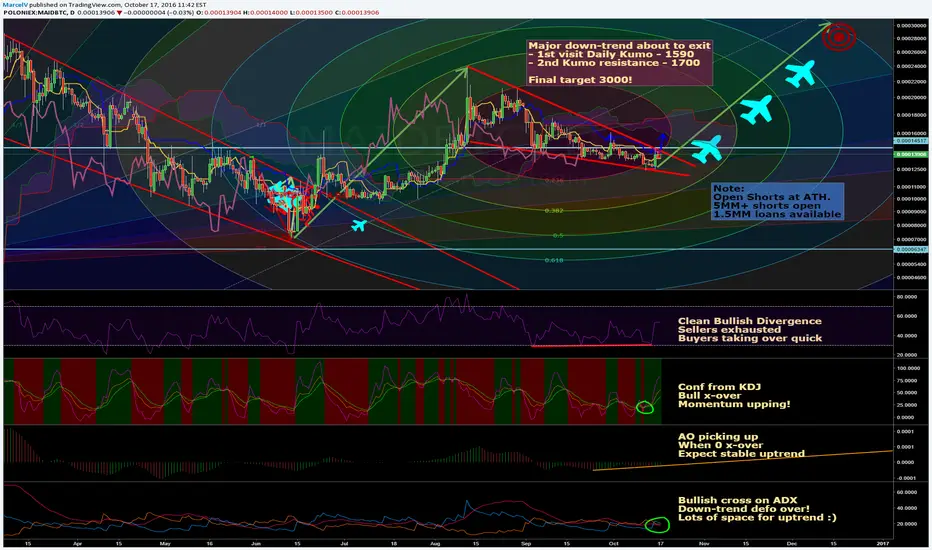Click the 'Conf from KDJ' annotation
Image resolution: width=932 pixels, height=550 pixels.
734,395
